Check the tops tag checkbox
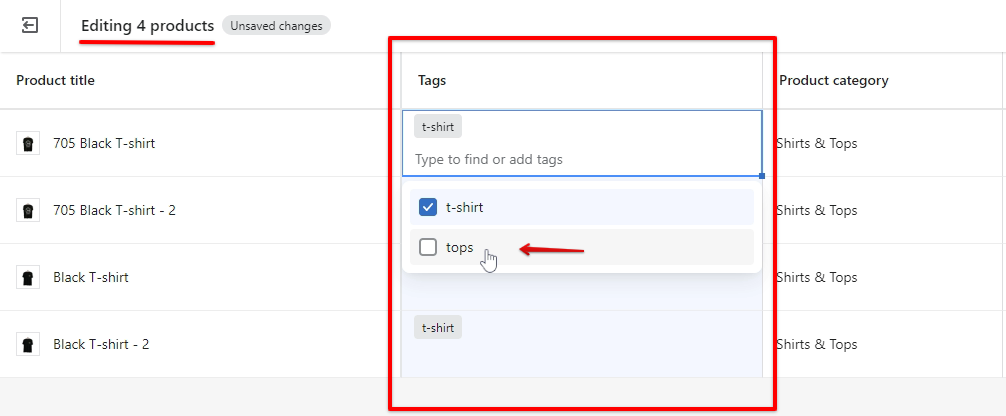The image size is (1006, 416). (x=428, y=247)
